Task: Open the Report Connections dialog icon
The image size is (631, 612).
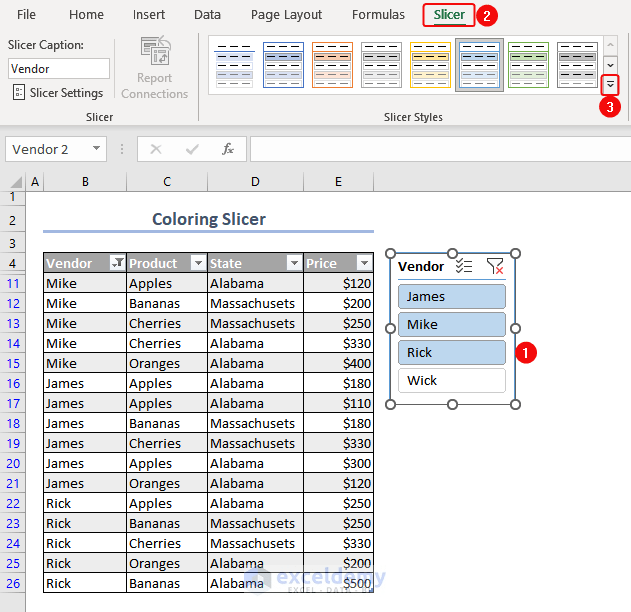Action: point(156,51)
